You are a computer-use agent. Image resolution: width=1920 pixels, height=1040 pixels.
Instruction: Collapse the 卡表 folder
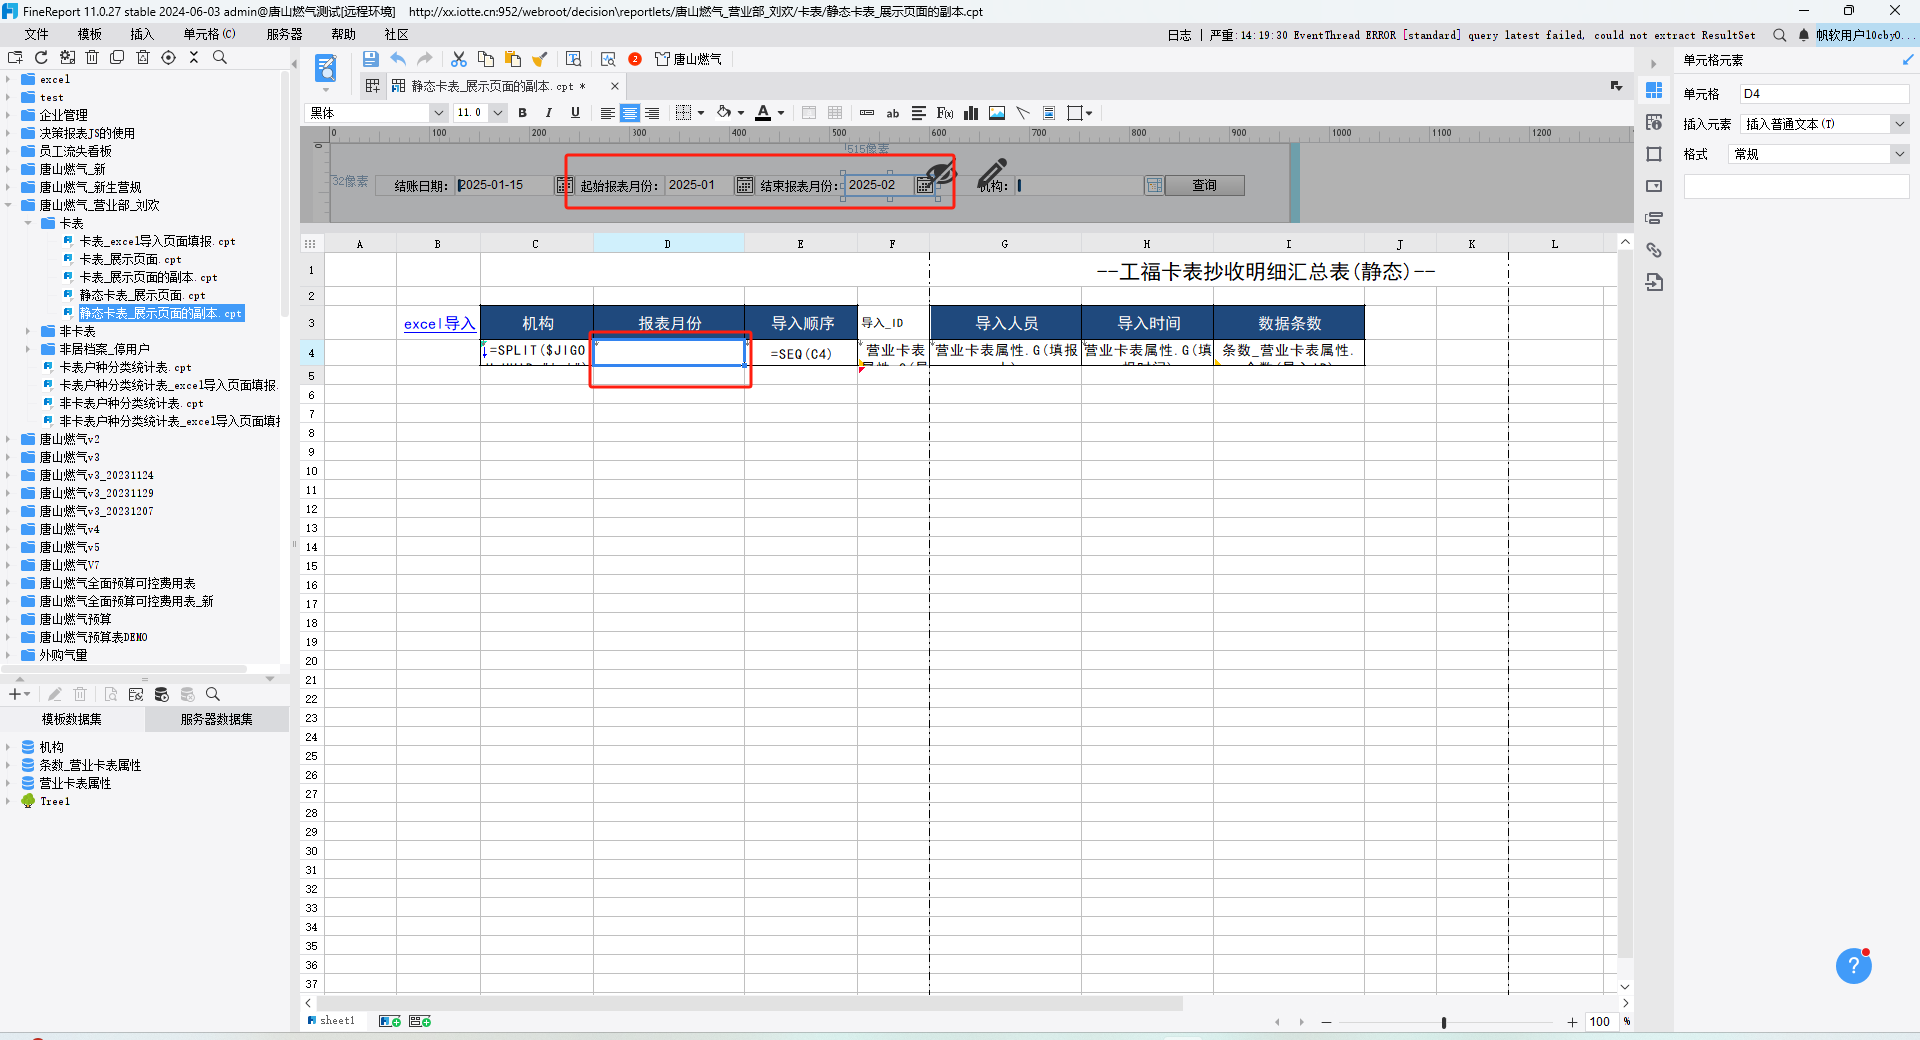(x=28, y=223)
